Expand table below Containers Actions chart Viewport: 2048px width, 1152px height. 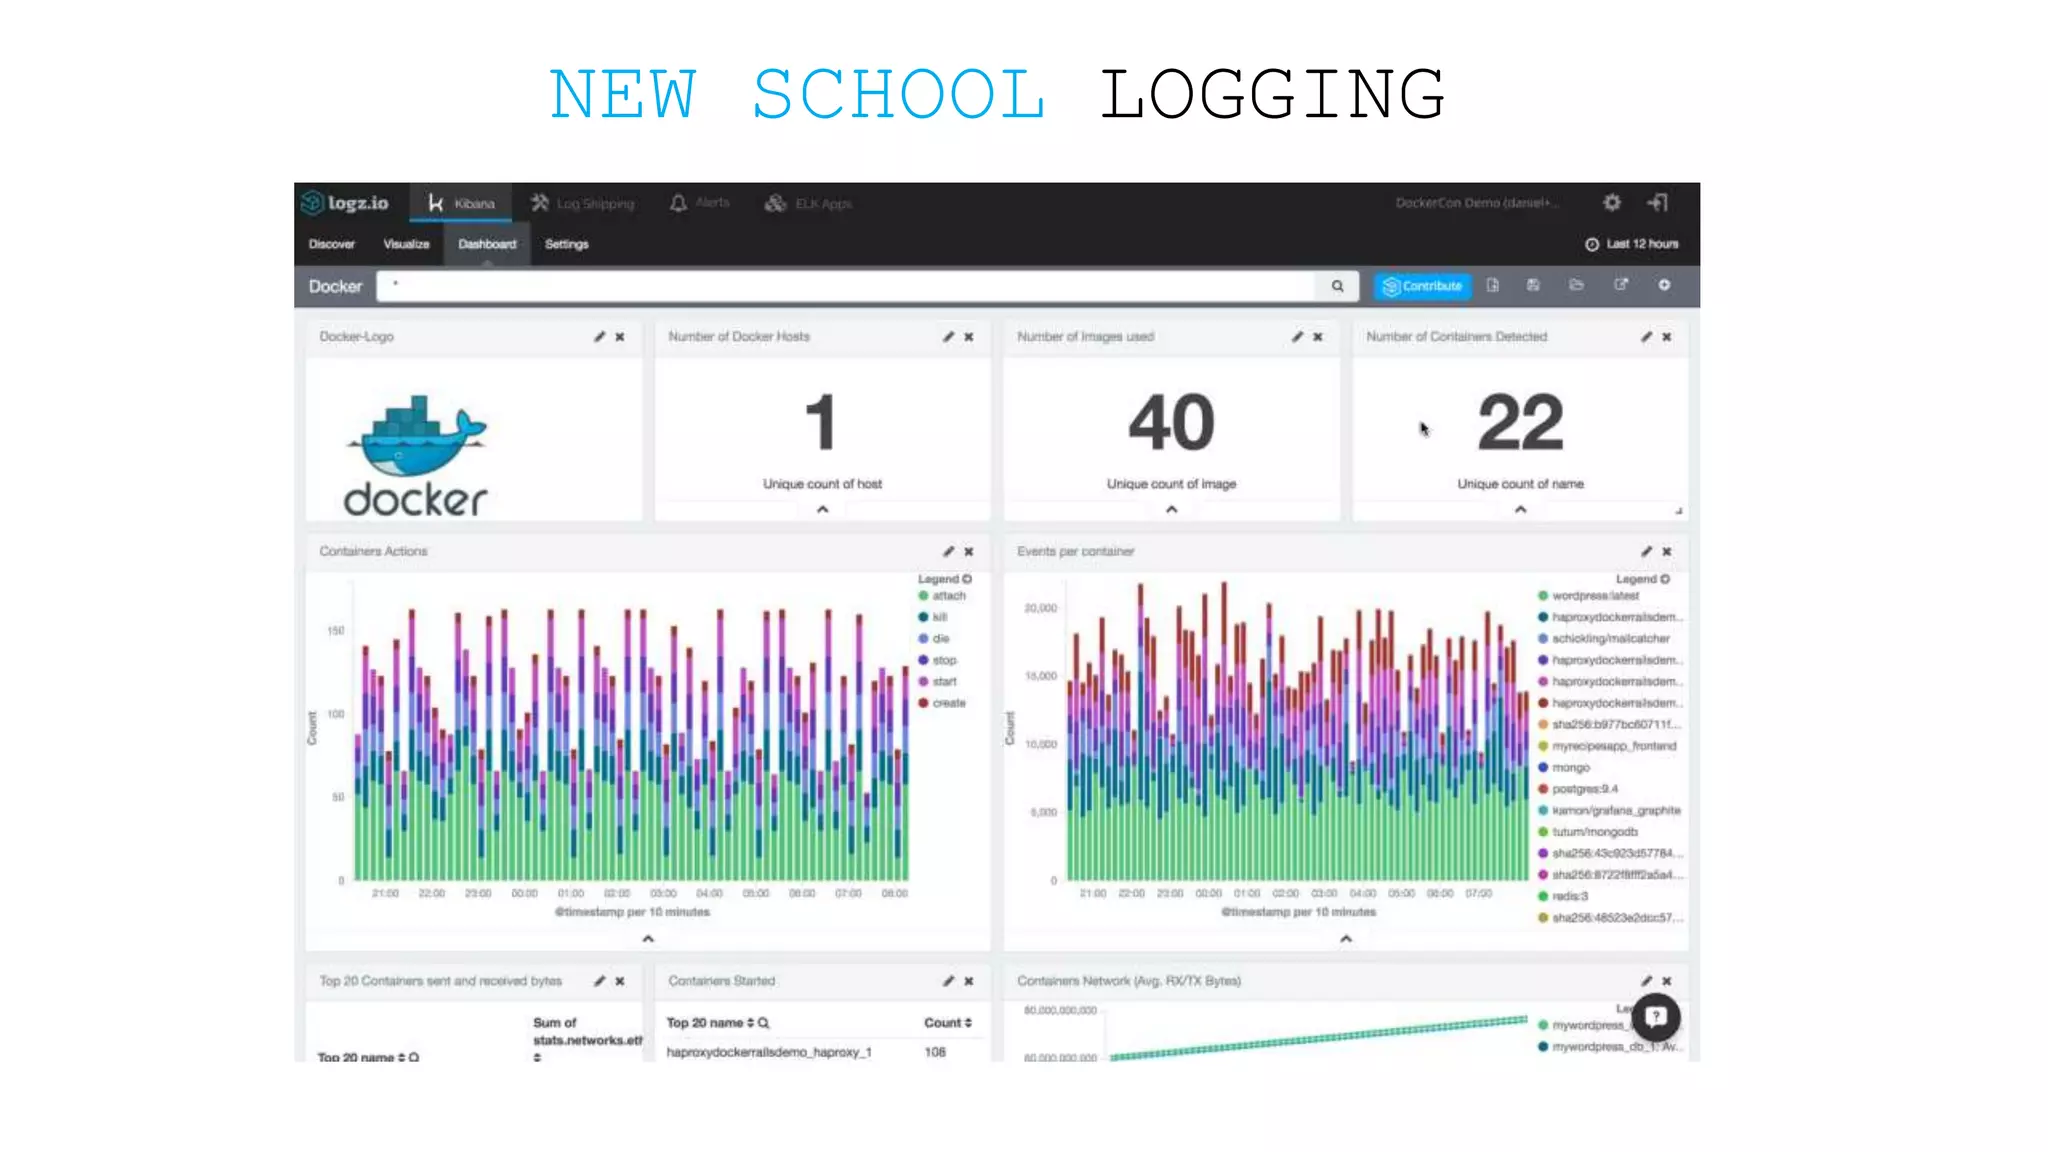pos(648,939)
